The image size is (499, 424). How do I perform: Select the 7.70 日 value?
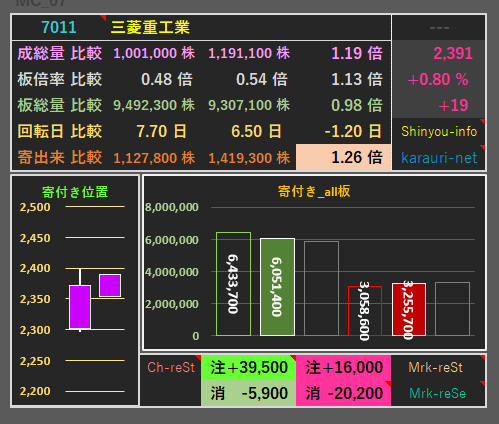[161, 131]
